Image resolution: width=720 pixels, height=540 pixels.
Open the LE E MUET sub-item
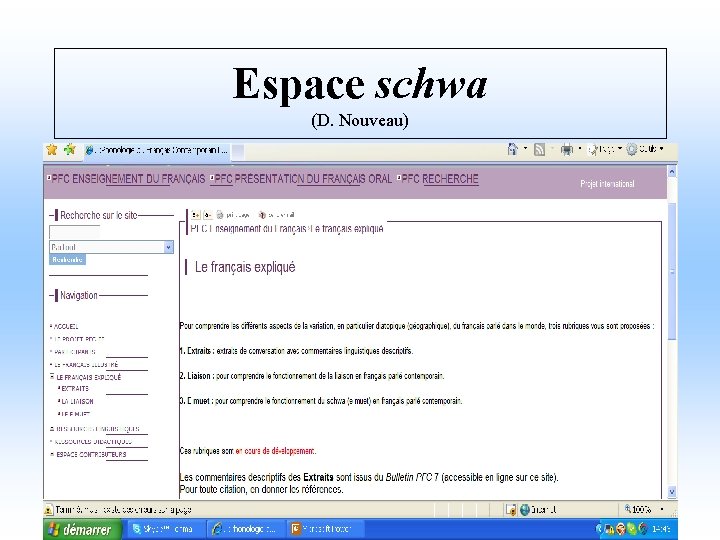[x=74, y=414]
